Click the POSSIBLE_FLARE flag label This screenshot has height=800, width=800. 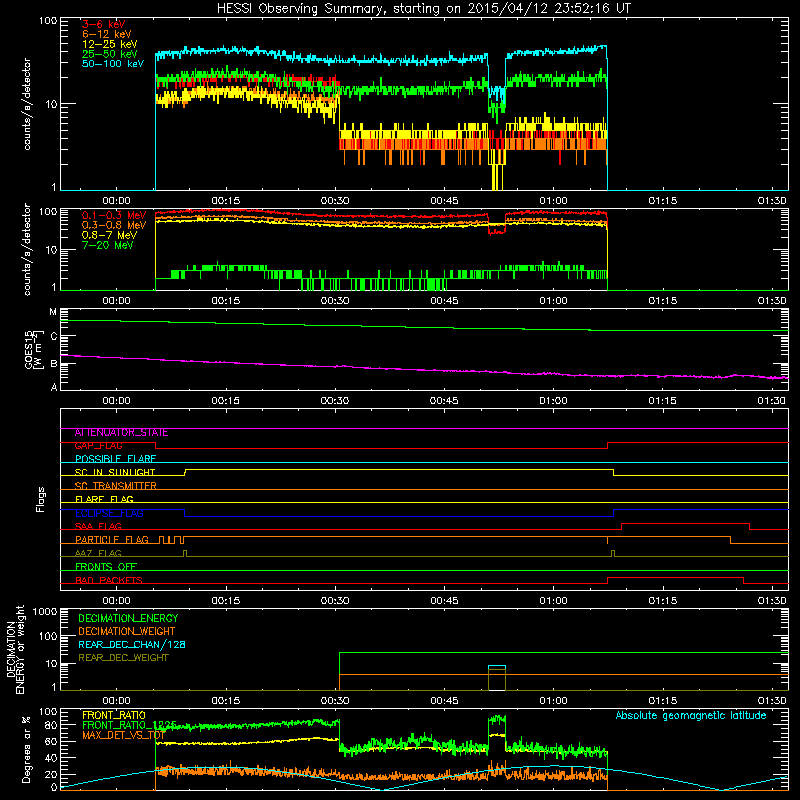115,459
